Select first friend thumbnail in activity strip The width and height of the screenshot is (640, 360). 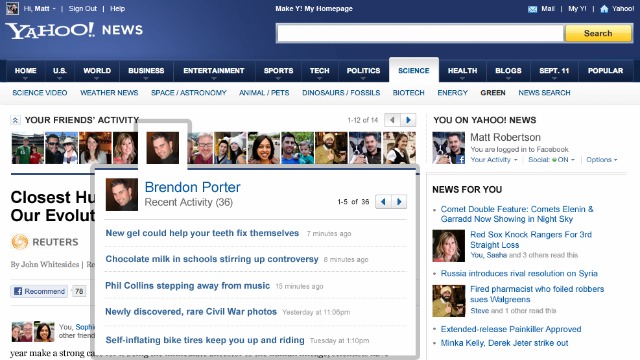tap(27, 148)
